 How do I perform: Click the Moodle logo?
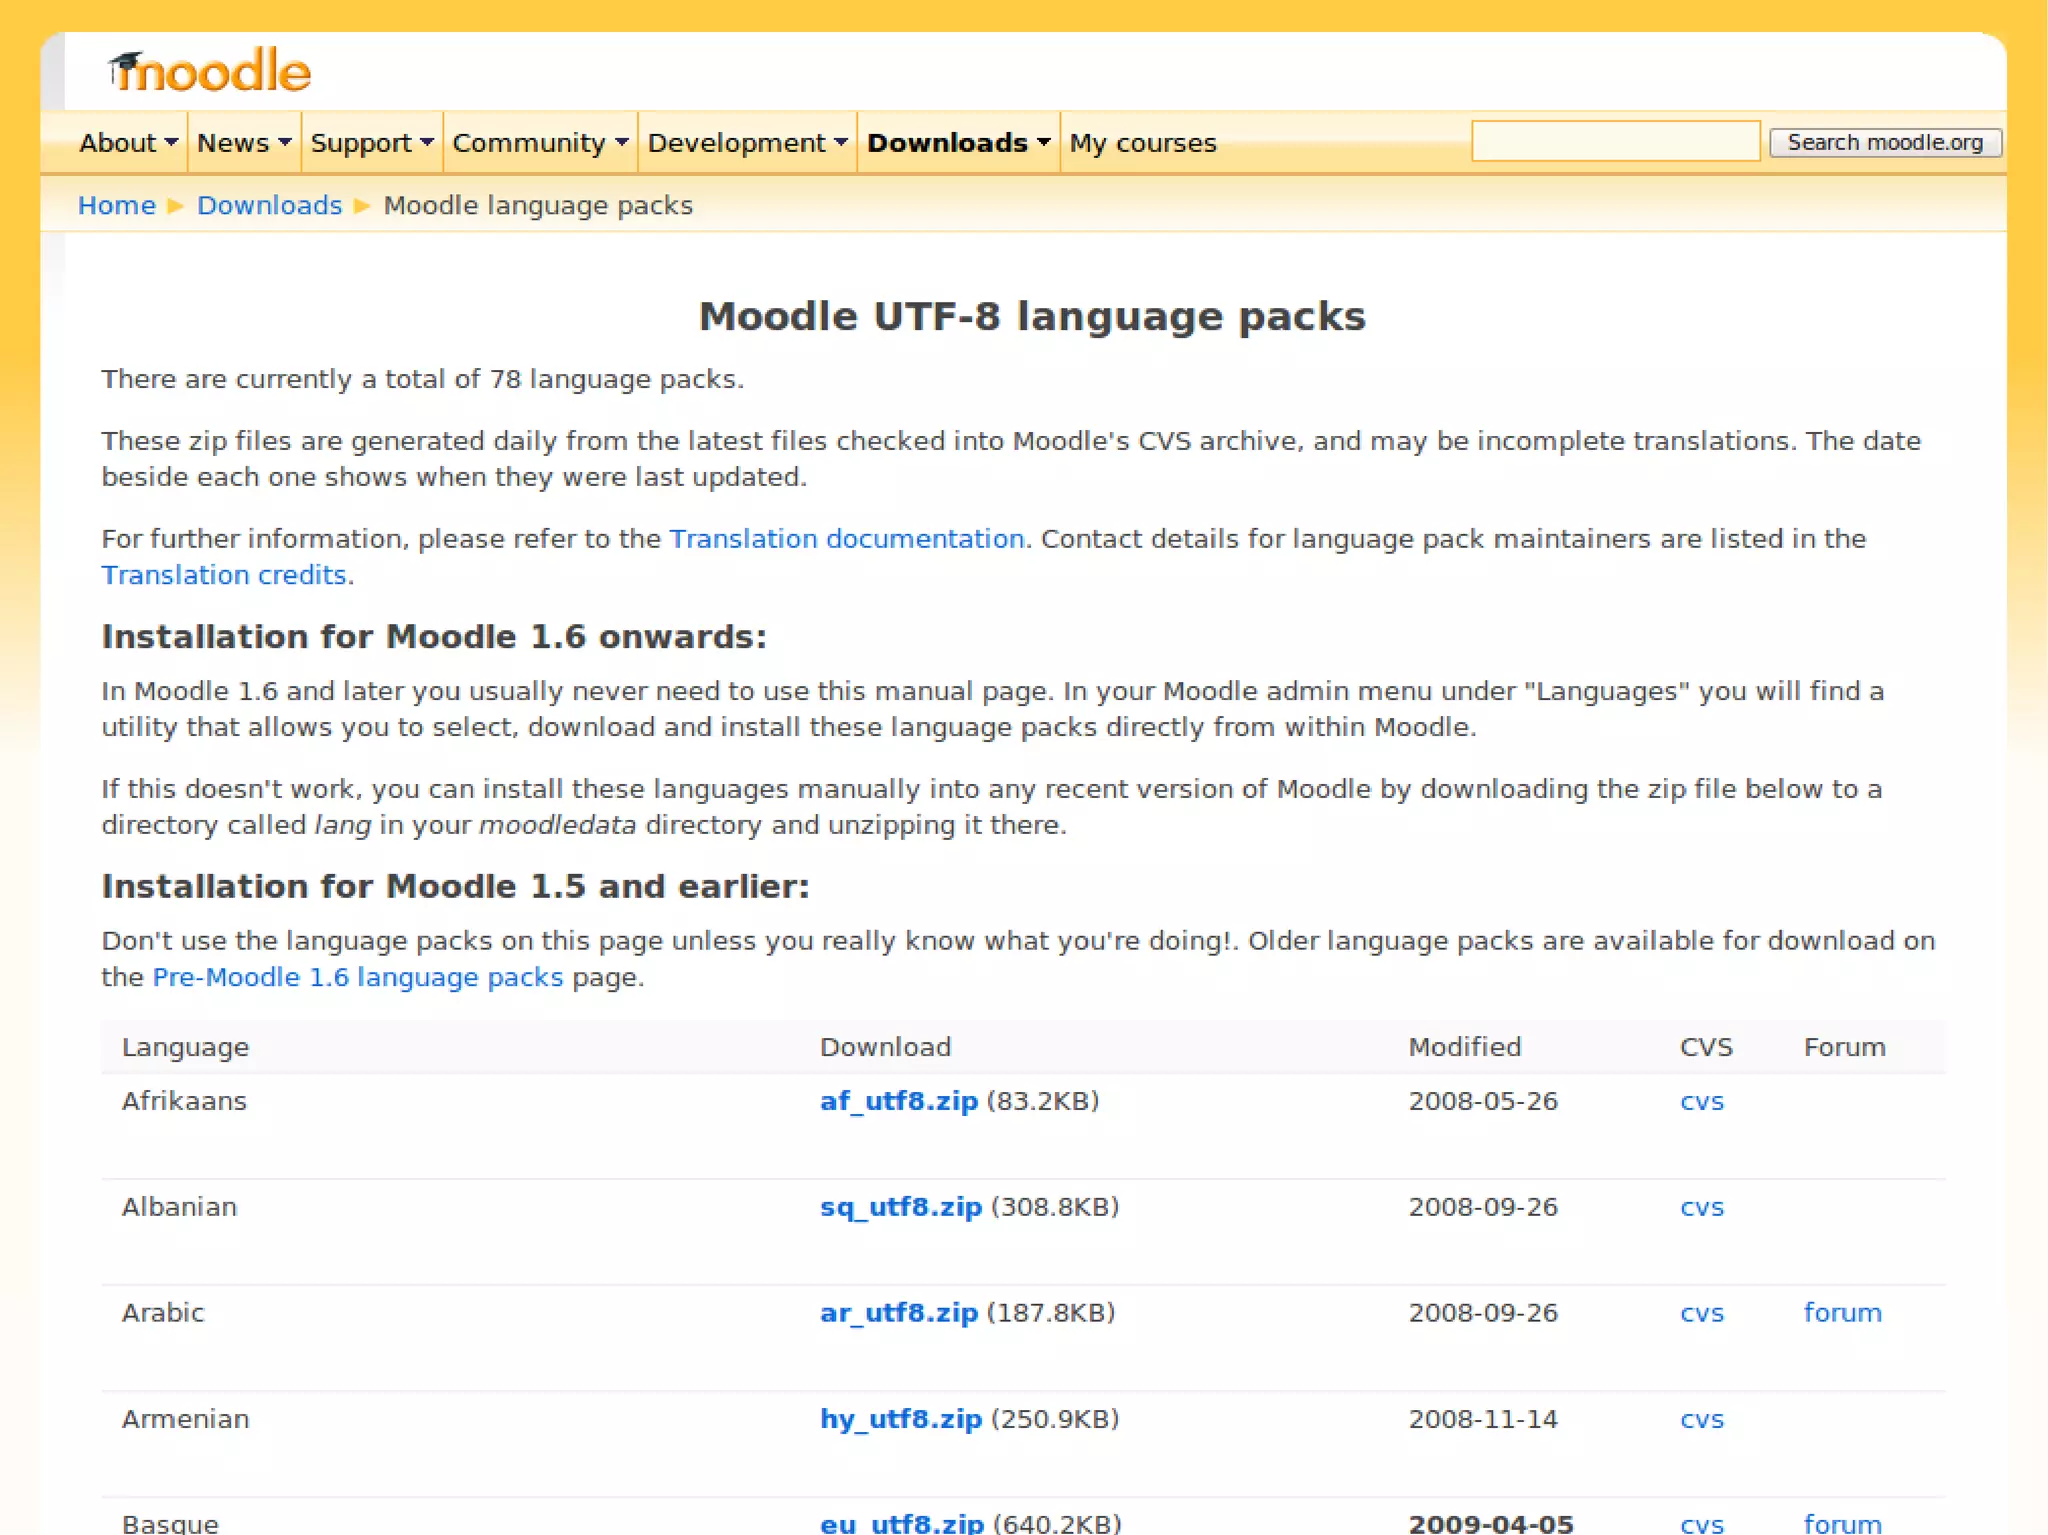209,71
